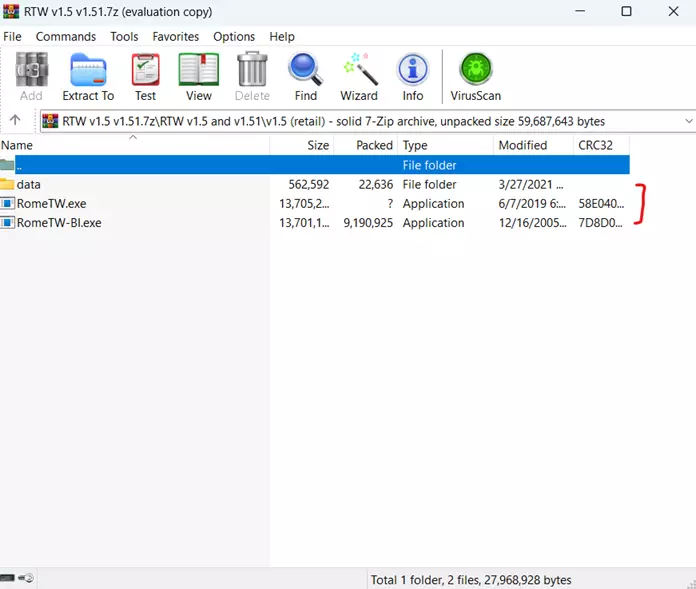
Task: Sort by the Name column header
Action: pos(134,145)
